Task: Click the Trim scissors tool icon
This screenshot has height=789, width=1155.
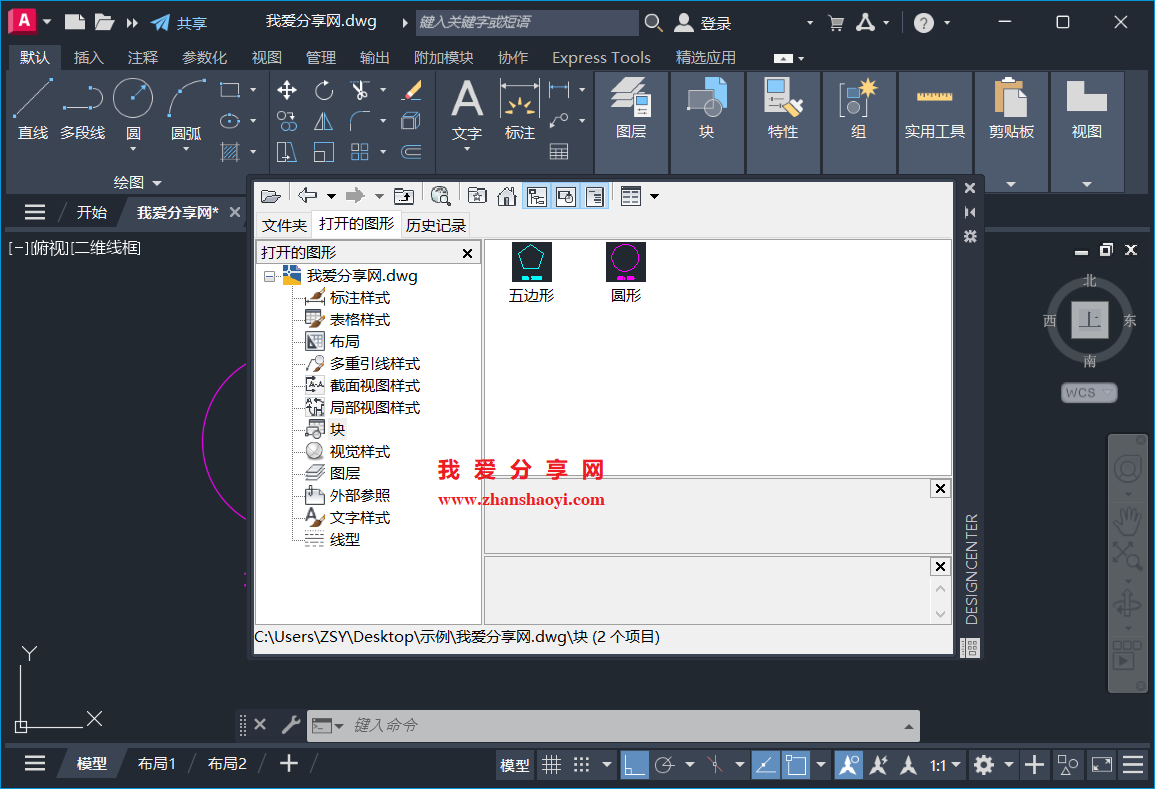Action: click(359, 91)
